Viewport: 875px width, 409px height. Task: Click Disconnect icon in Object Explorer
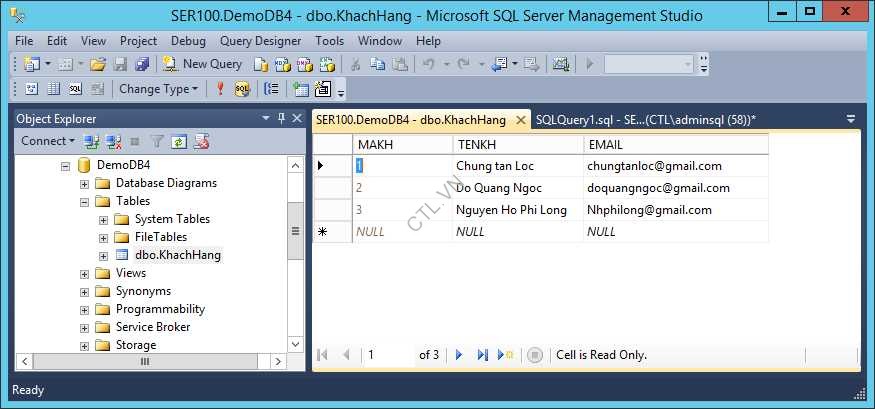coord(114,142)
